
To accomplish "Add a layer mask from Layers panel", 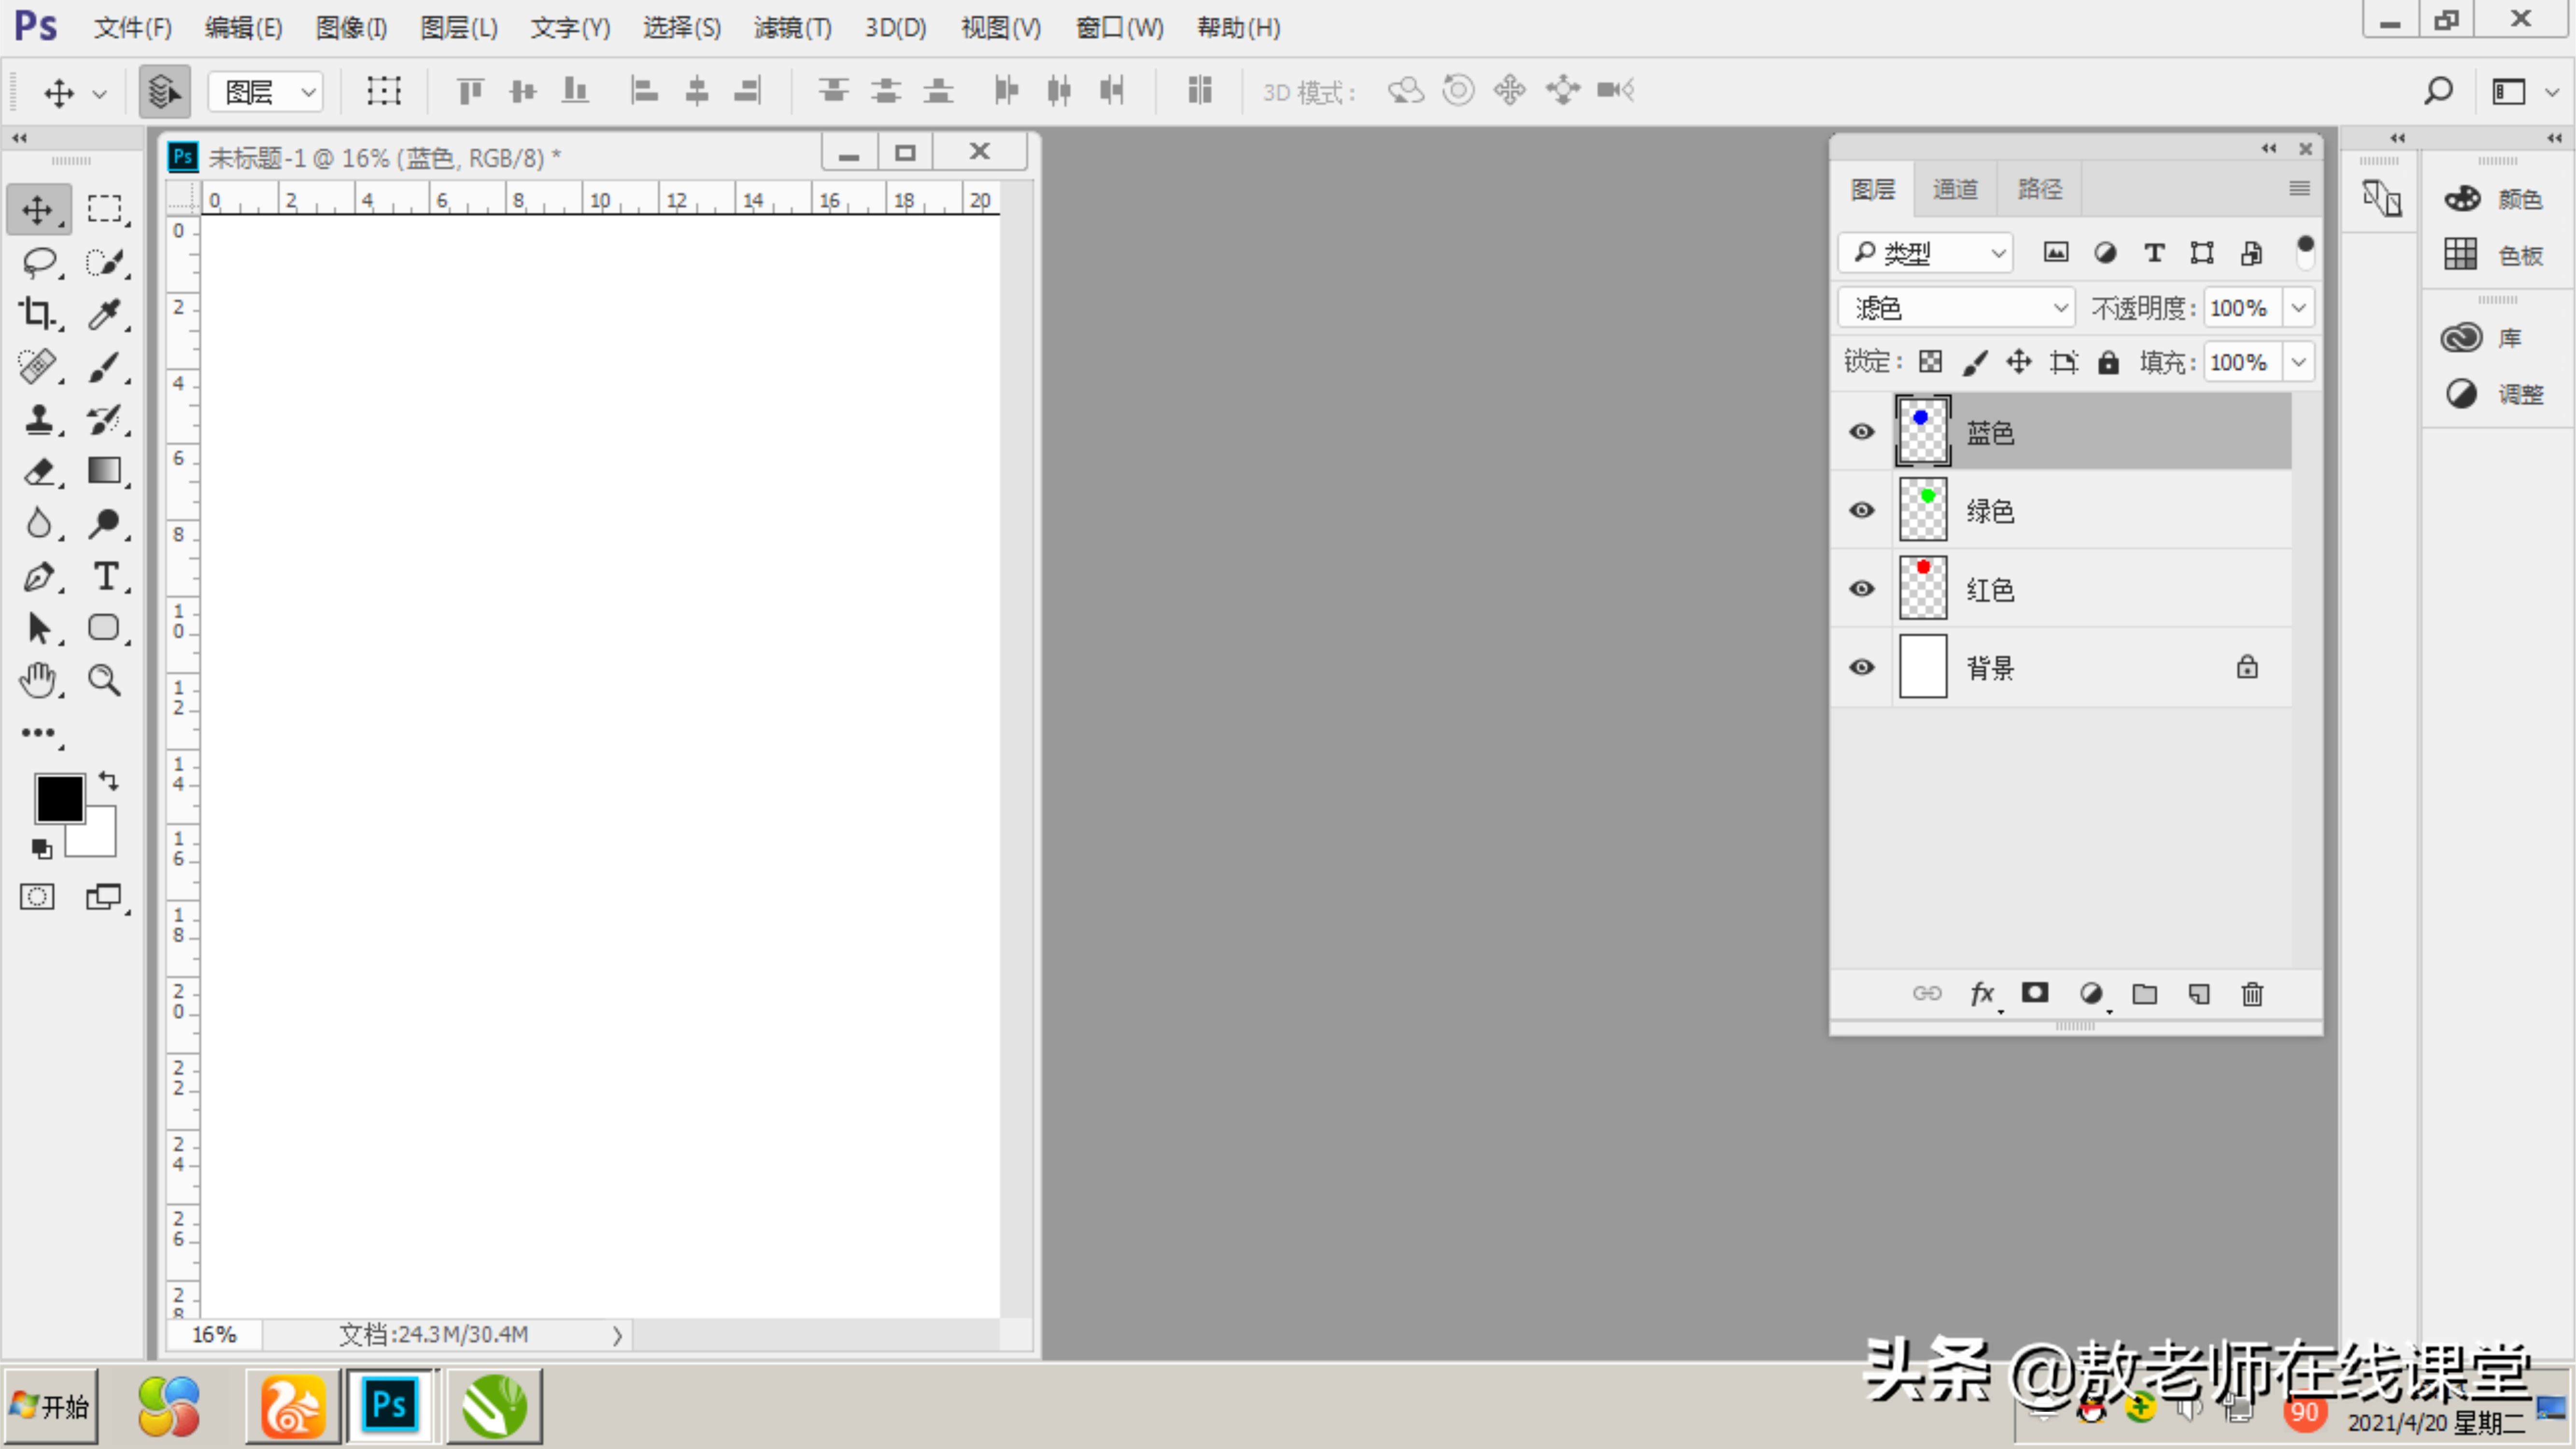I will click(2035, 993).
